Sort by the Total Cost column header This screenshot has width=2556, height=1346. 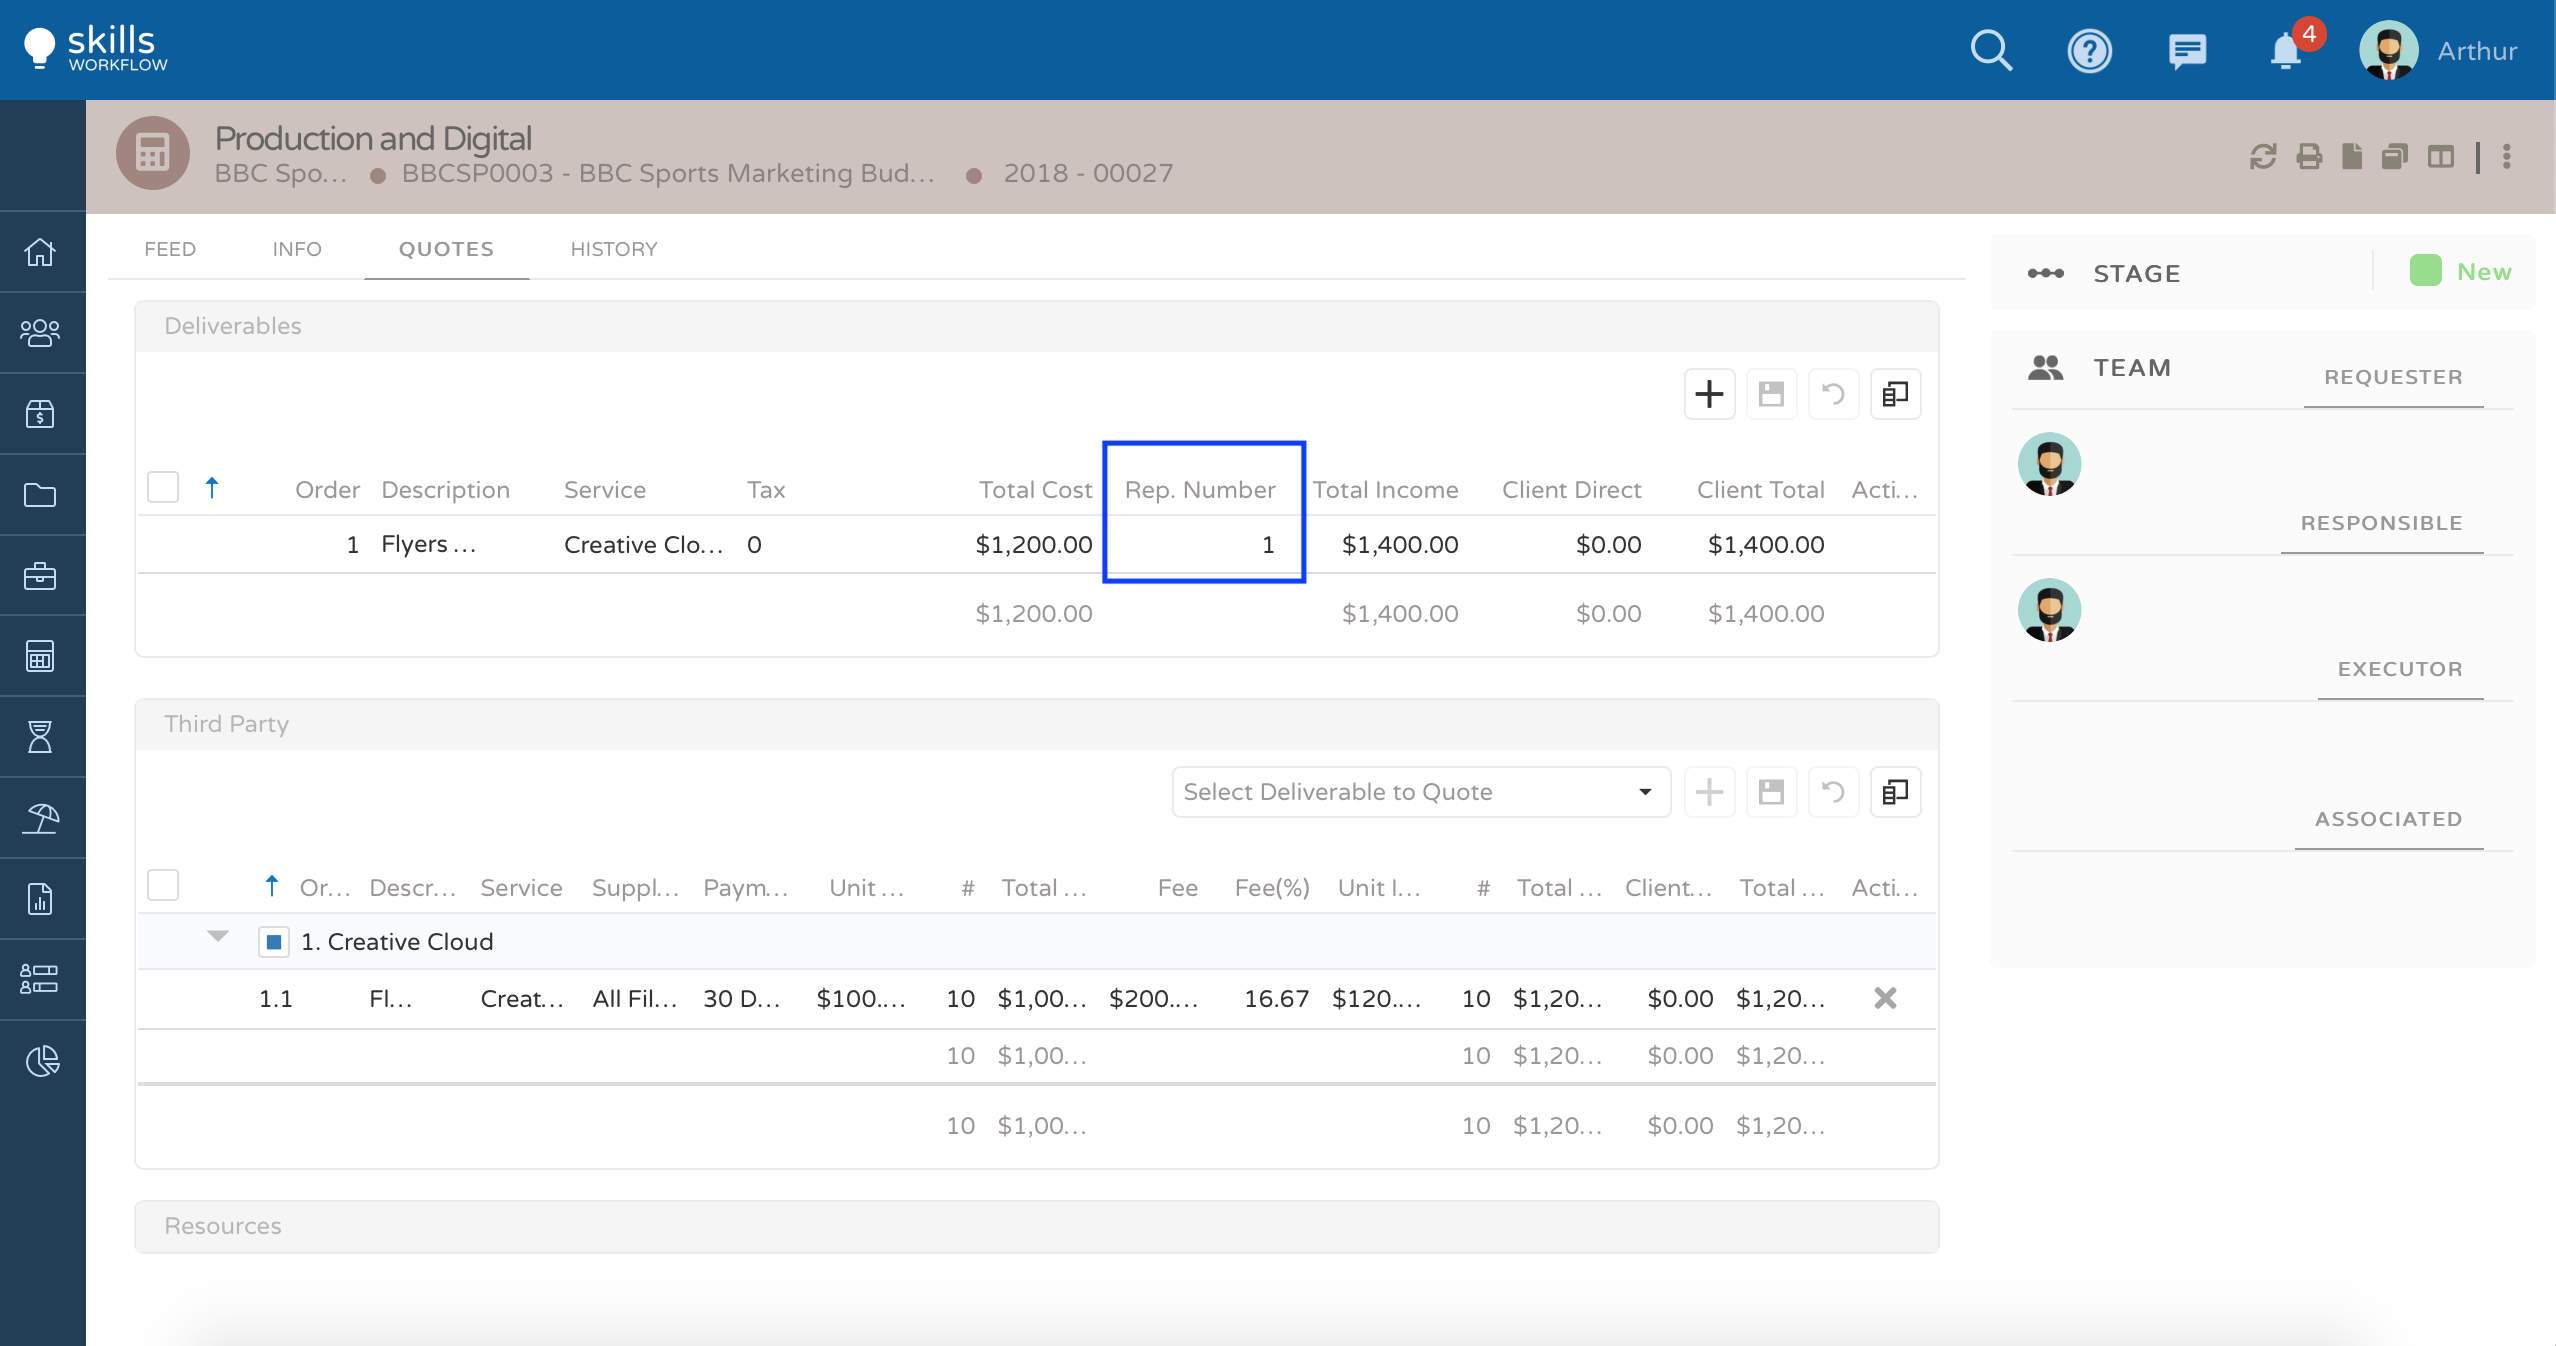[1035, 490]
